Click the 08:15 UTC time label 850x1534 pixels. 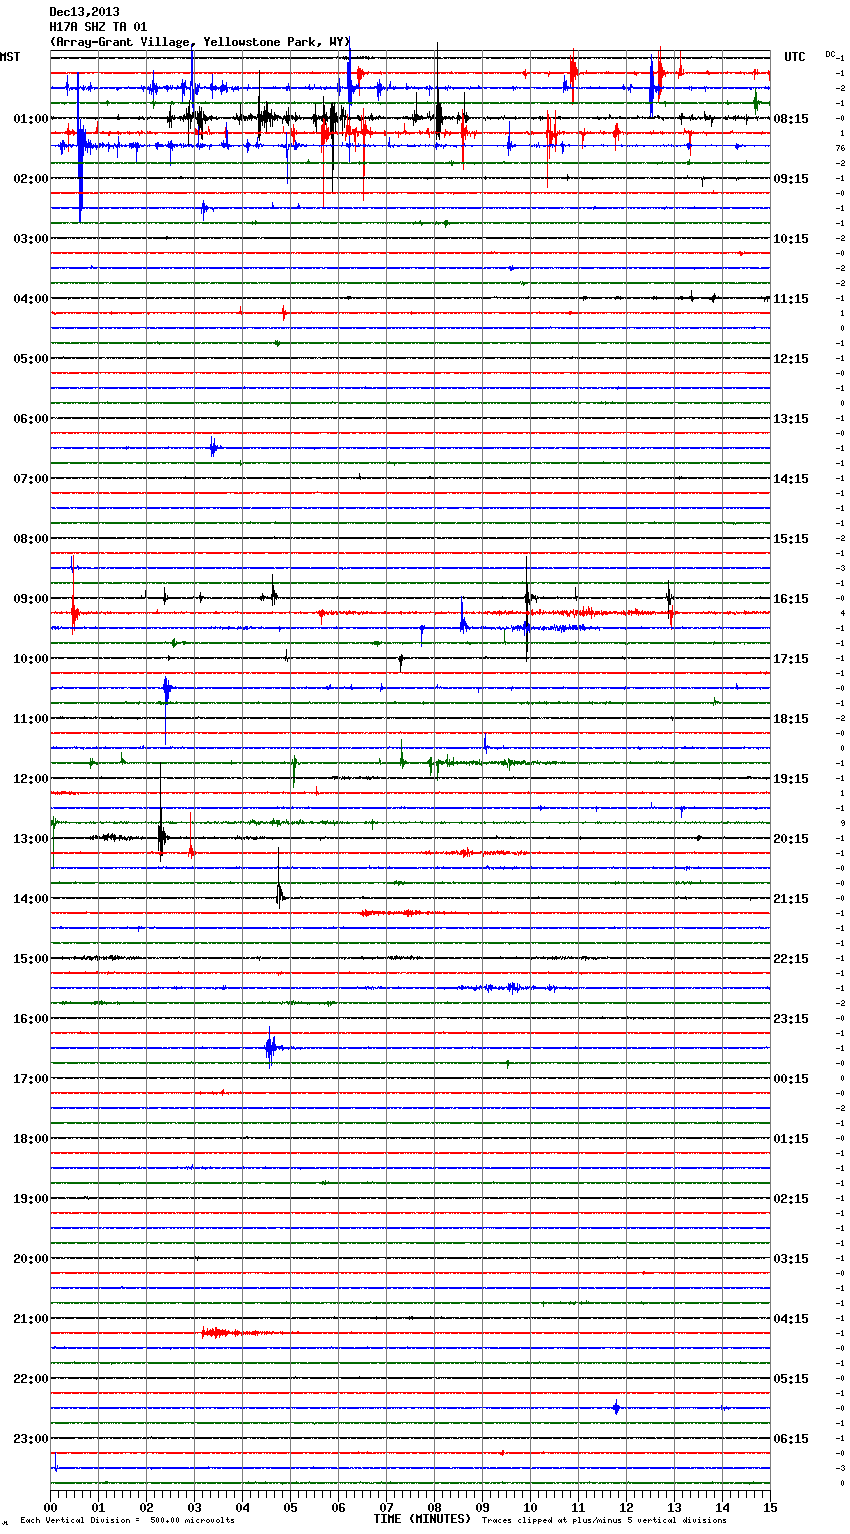tap(791, 119)
